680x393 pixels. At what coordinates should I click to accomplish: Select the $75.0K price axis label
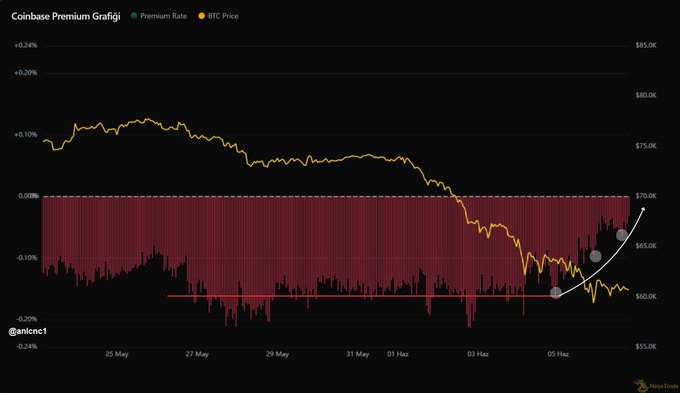tap(646, 146)
